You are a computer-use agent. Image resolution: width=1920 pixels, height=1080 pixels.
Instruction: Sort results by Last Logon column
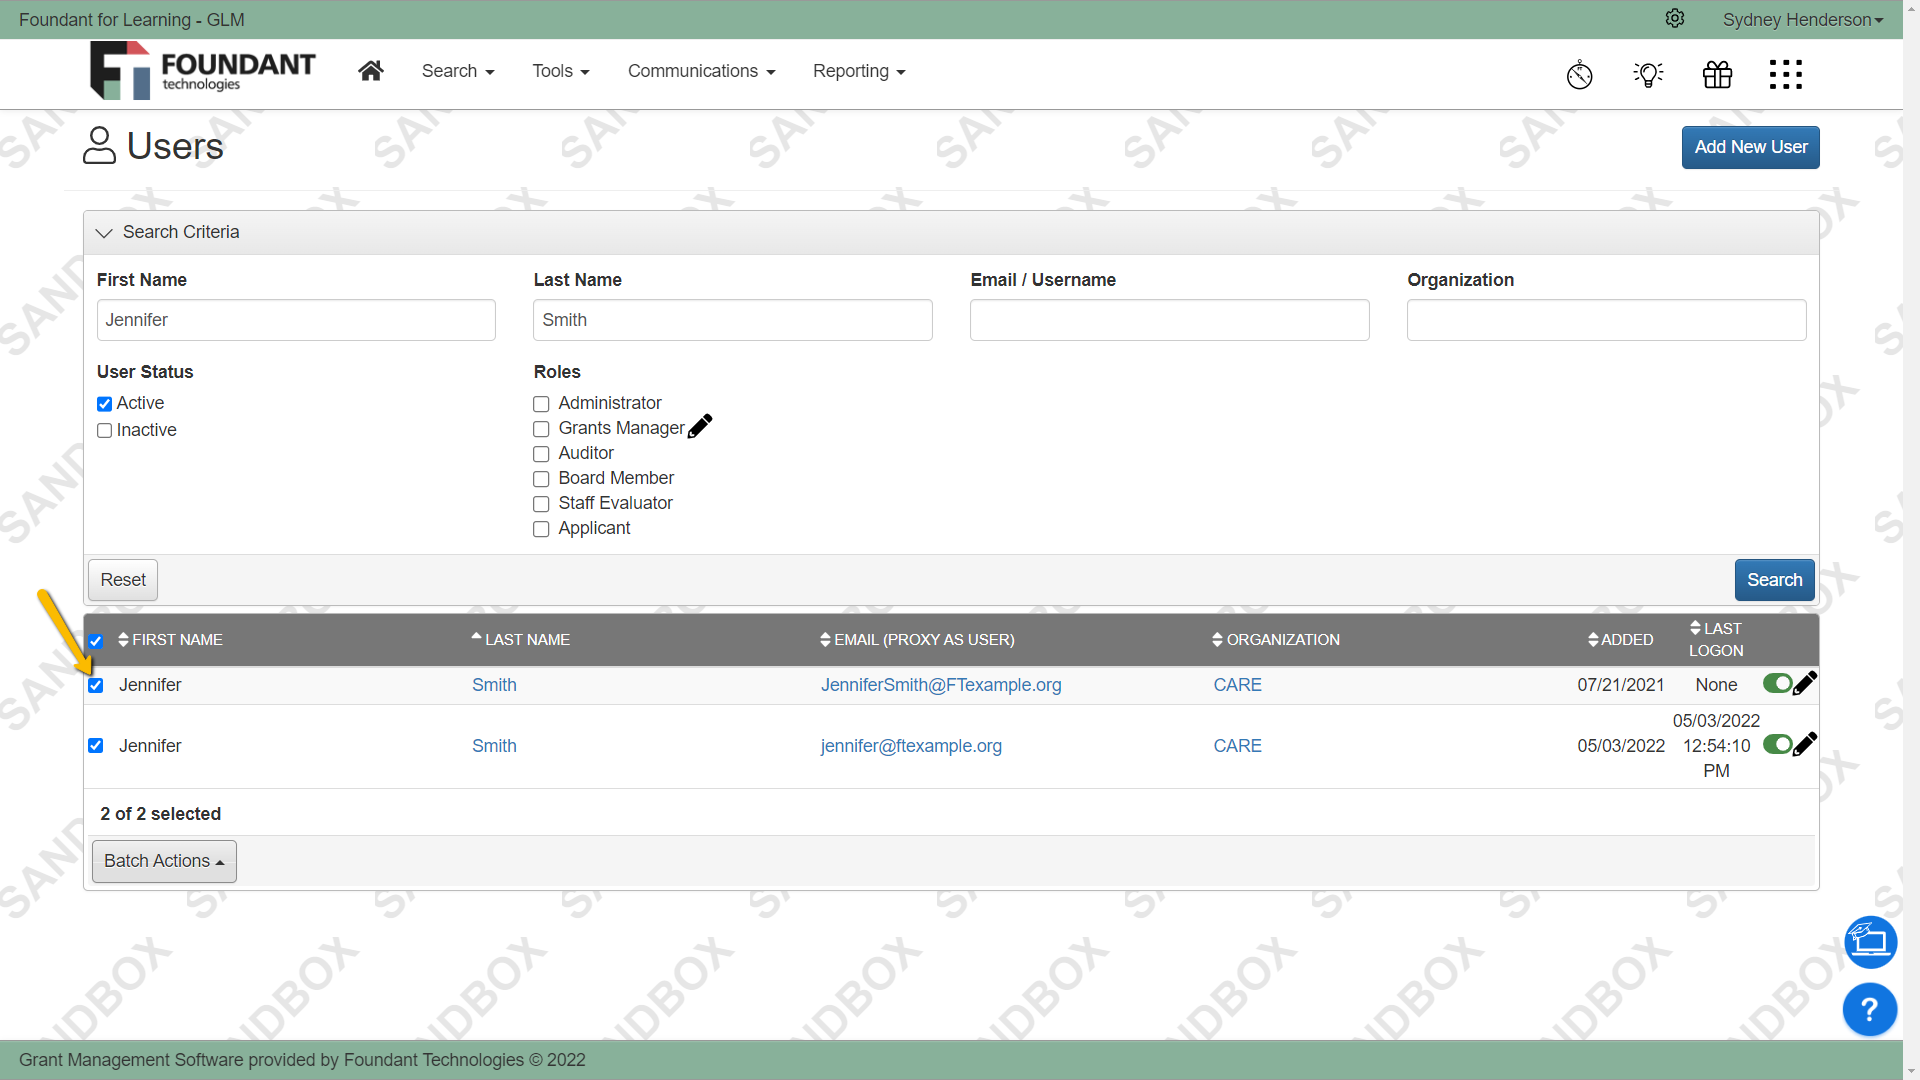coord(1716,639)
